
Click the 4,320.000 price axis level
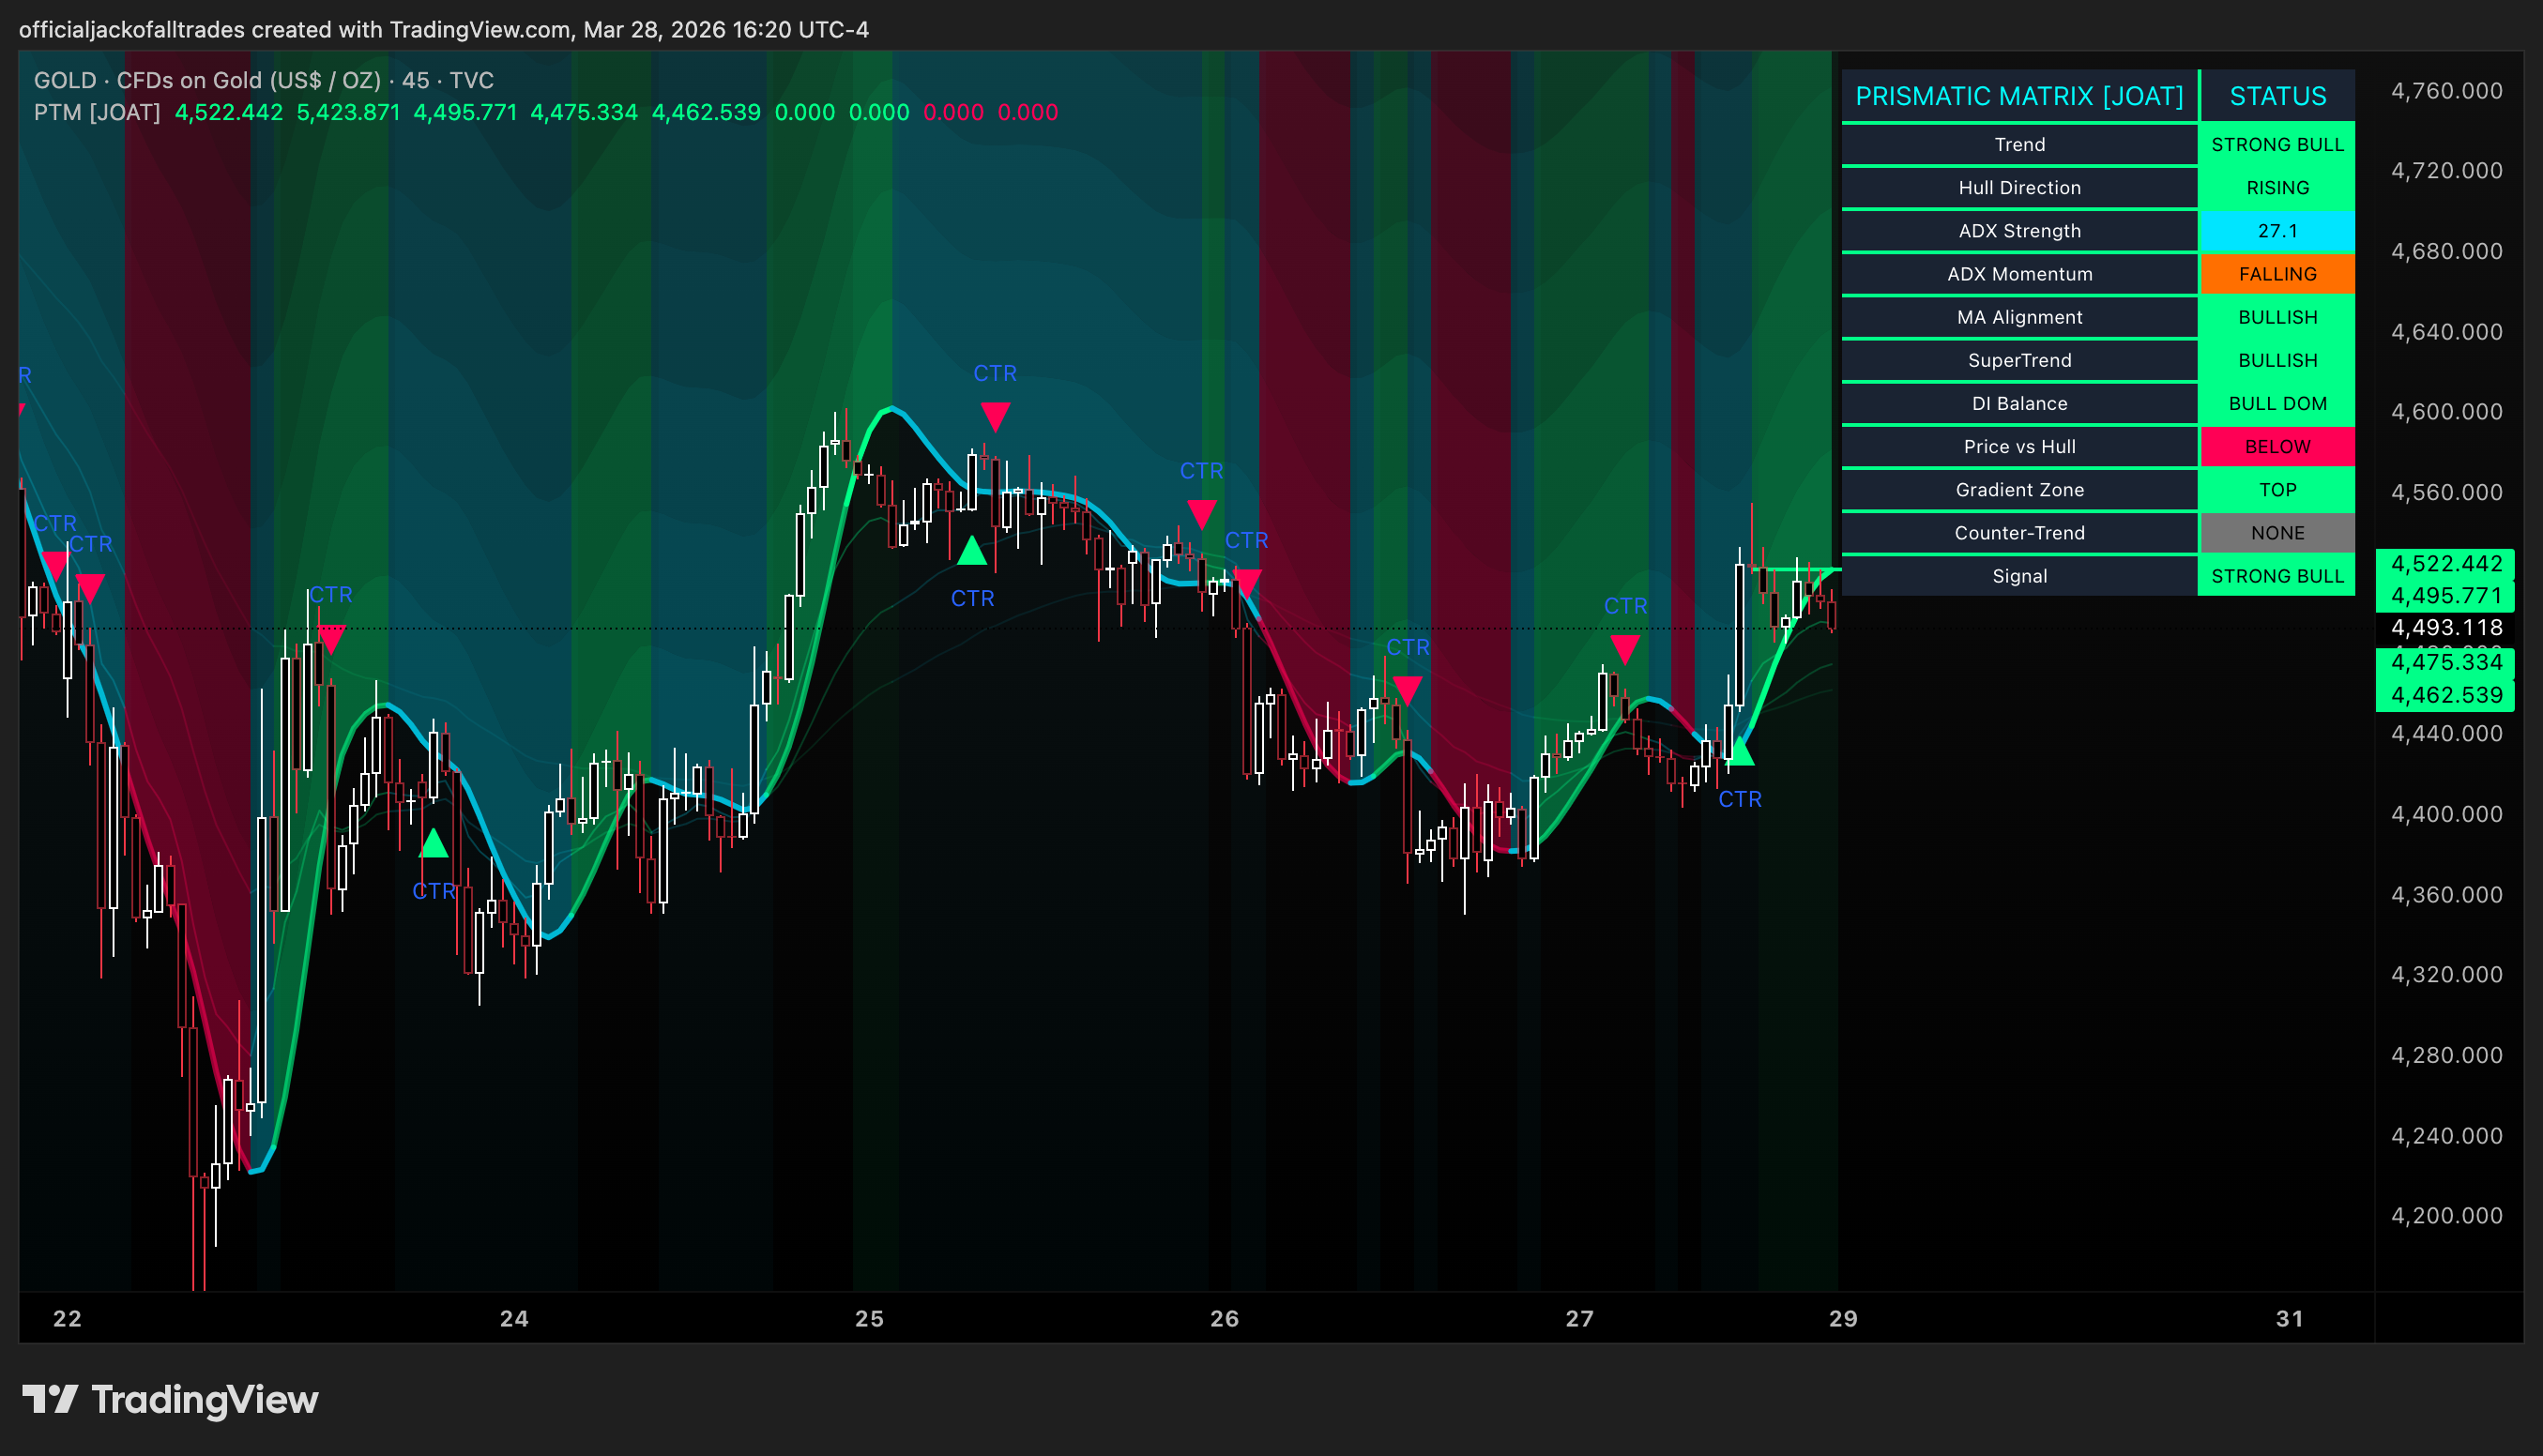[2446, 975]
